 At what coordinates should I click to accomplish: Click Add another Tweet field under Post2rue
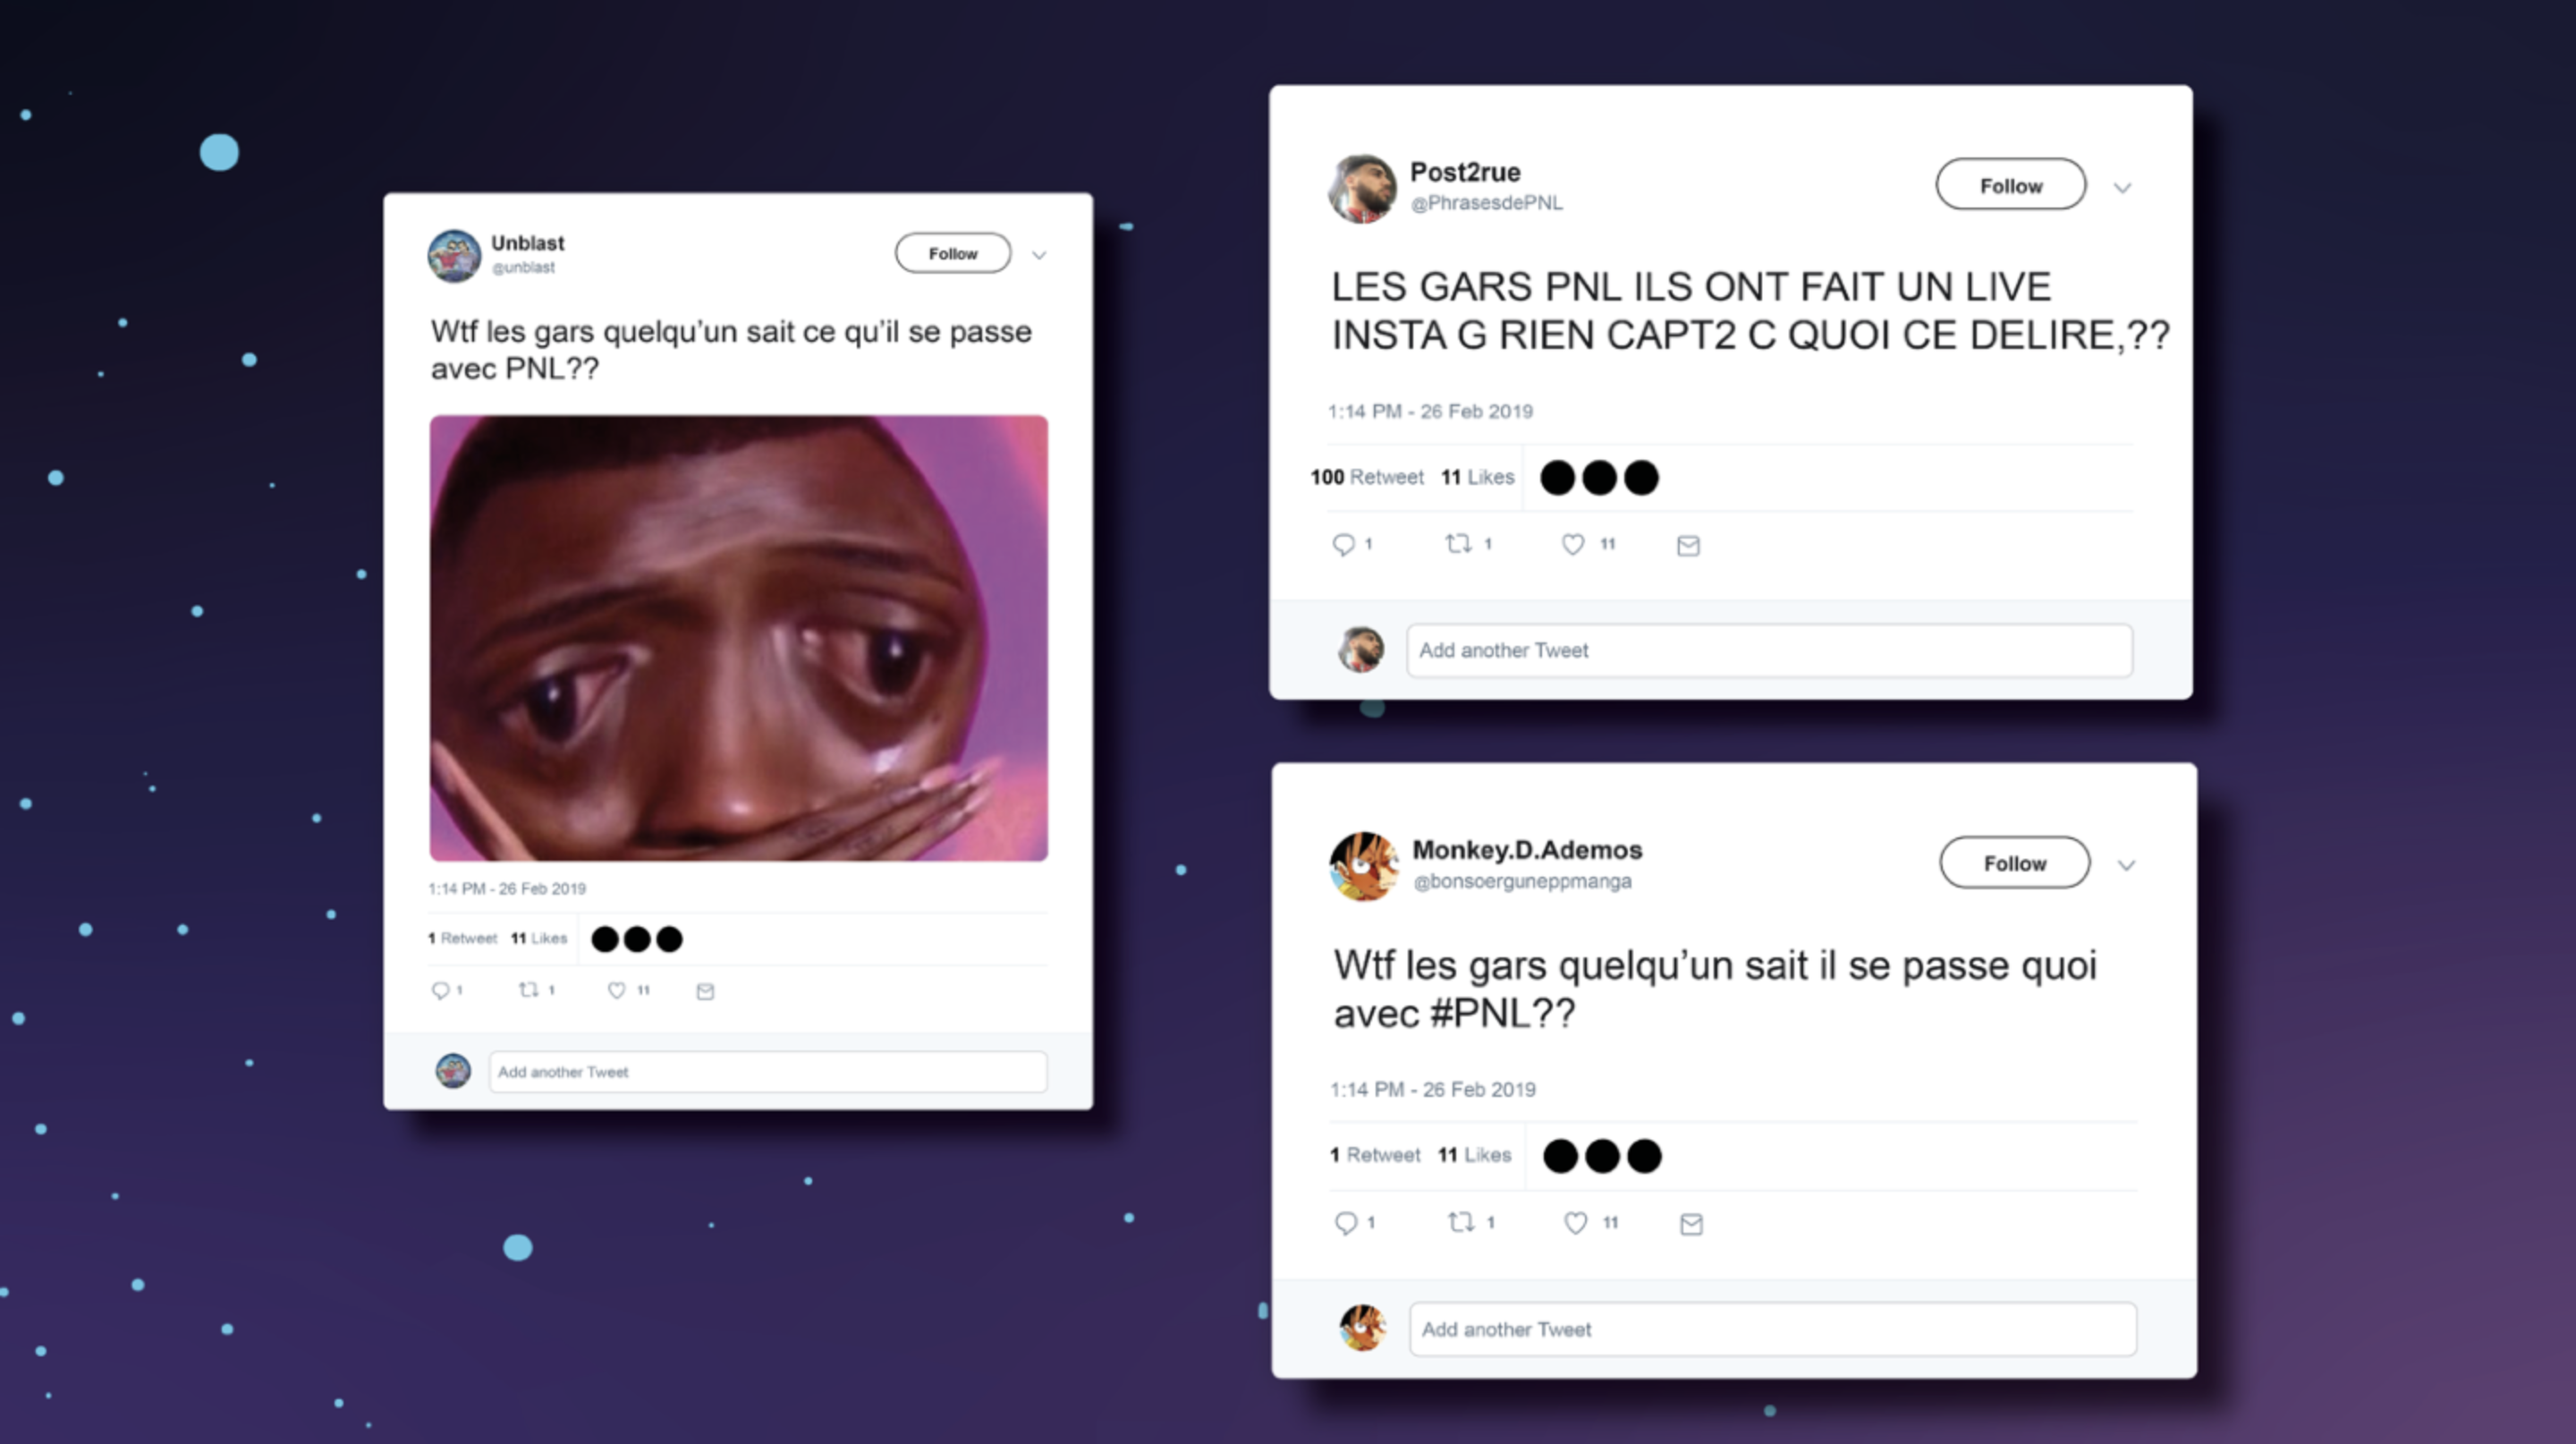1770,650
